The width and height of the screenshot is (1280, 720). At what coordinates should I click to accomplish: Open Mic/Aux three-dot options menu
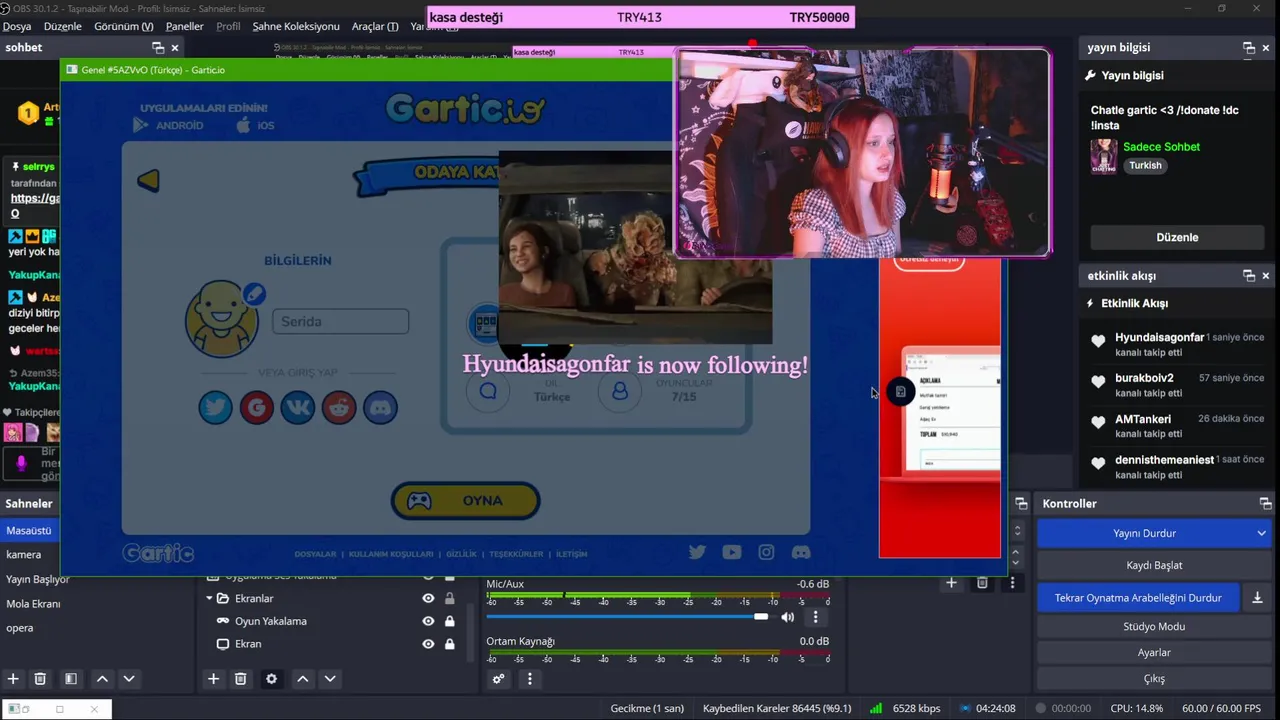[x=815, y=617]
